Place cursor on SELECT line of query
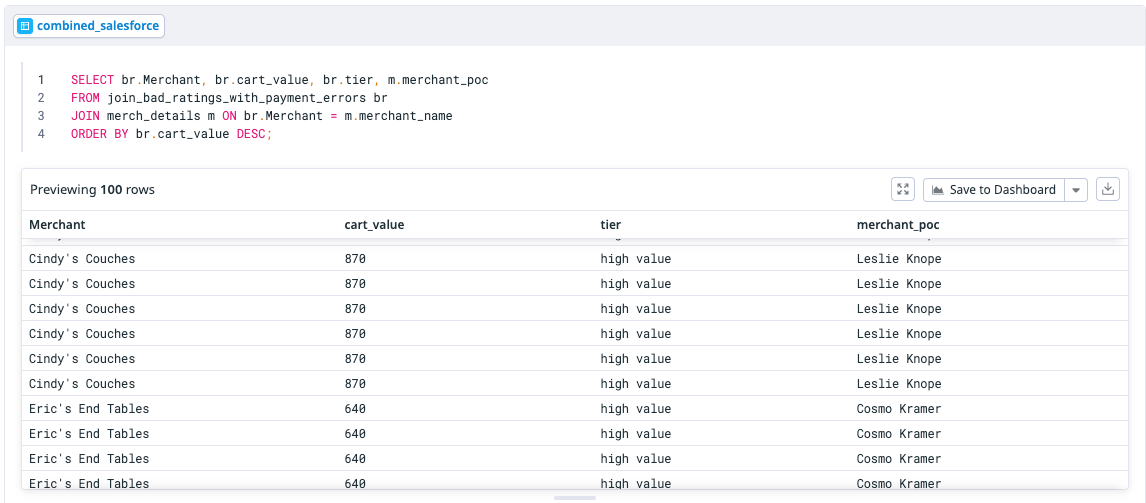 (x=279, y=80)
